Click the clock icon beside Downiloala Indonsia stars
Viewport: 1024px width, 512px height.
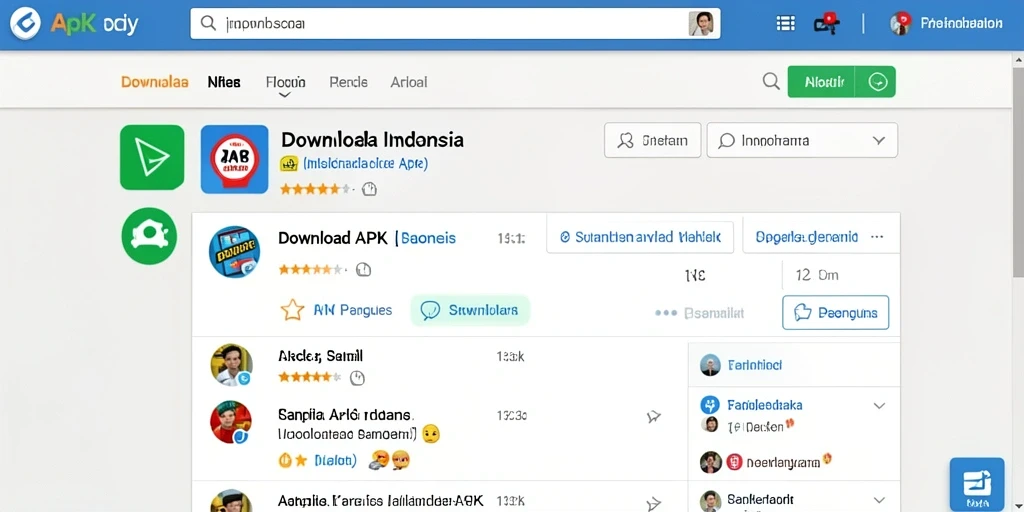point(369,189)
